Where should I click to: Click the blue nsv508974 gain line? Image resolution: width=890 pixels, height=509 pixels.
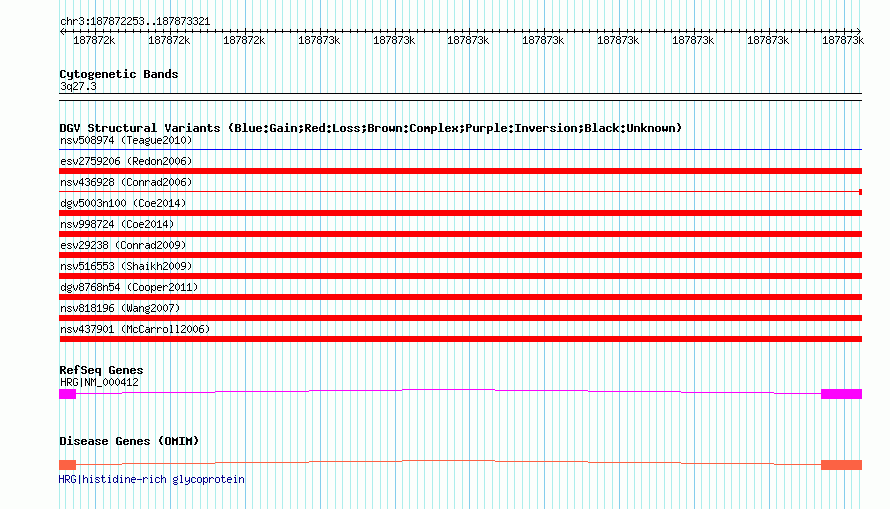coord(460,150)
